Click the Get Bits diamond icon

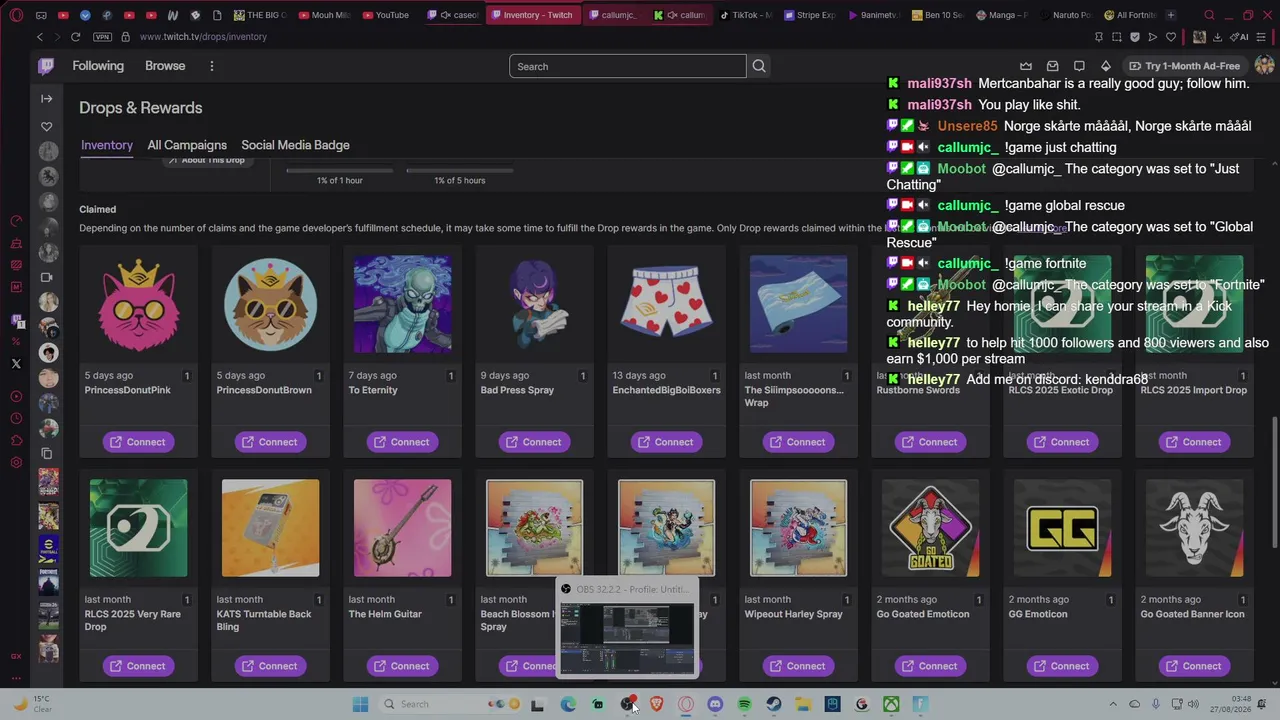1106,66
